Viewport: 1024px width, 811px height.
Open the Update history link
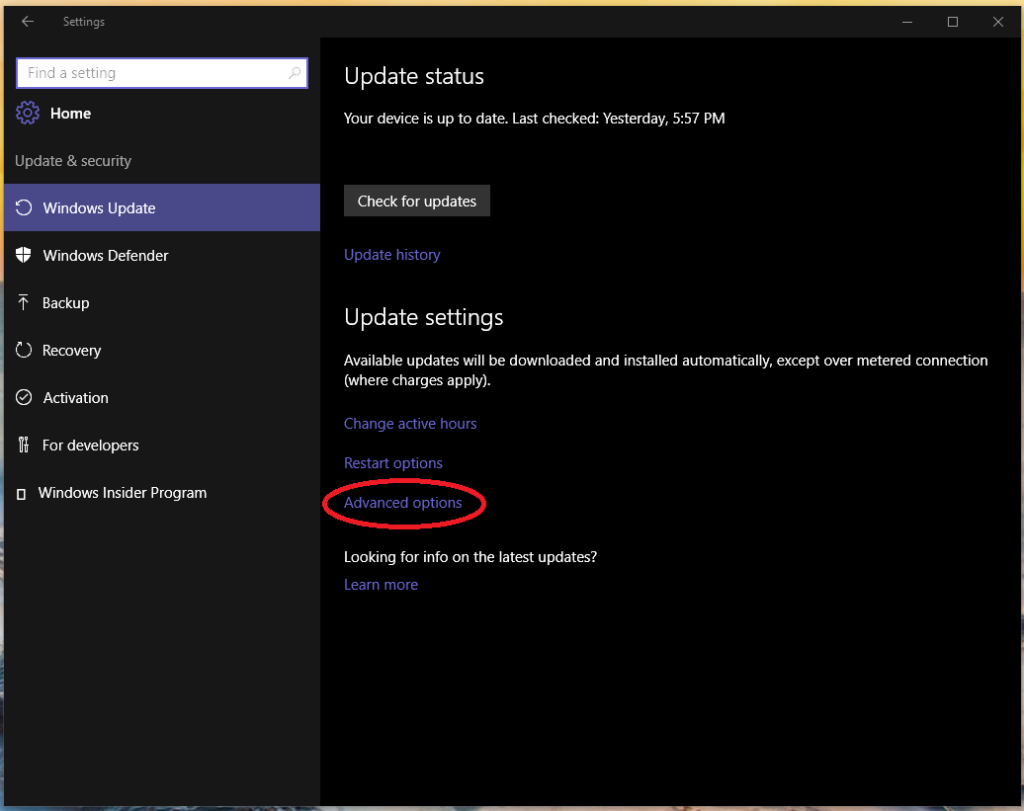click(392, 255)
